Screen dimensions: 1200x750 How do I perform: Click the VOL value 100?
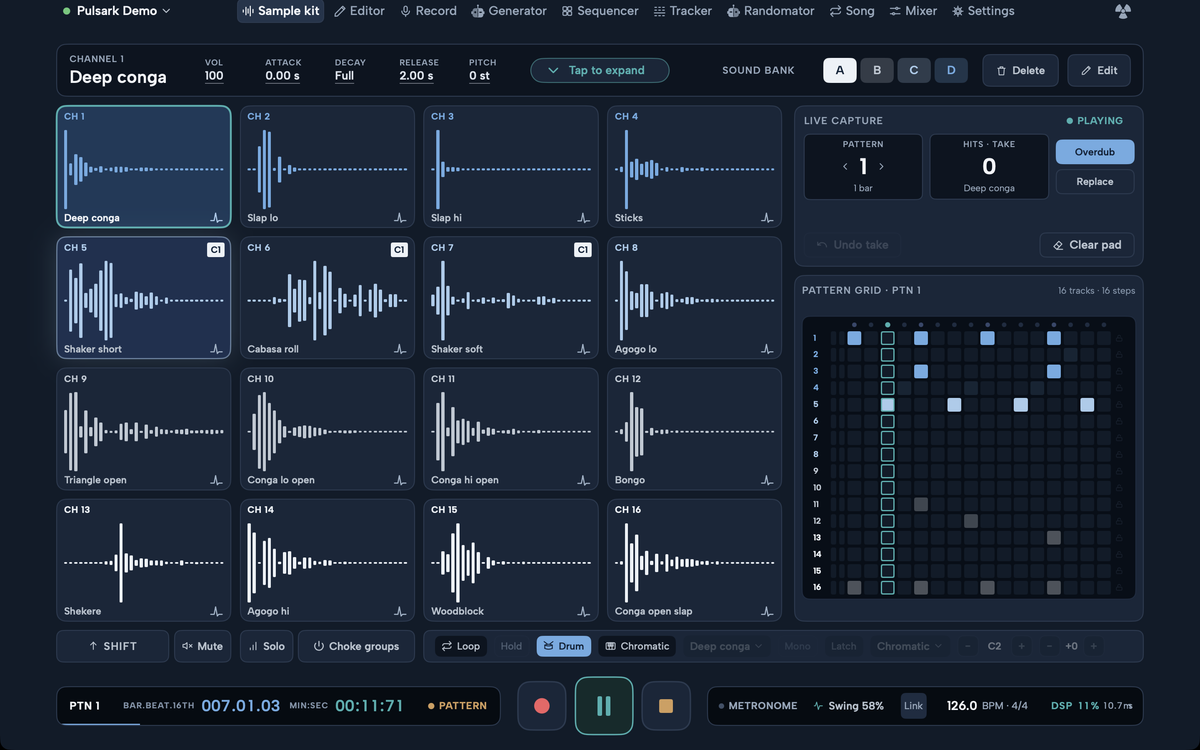tap(214, 76)
